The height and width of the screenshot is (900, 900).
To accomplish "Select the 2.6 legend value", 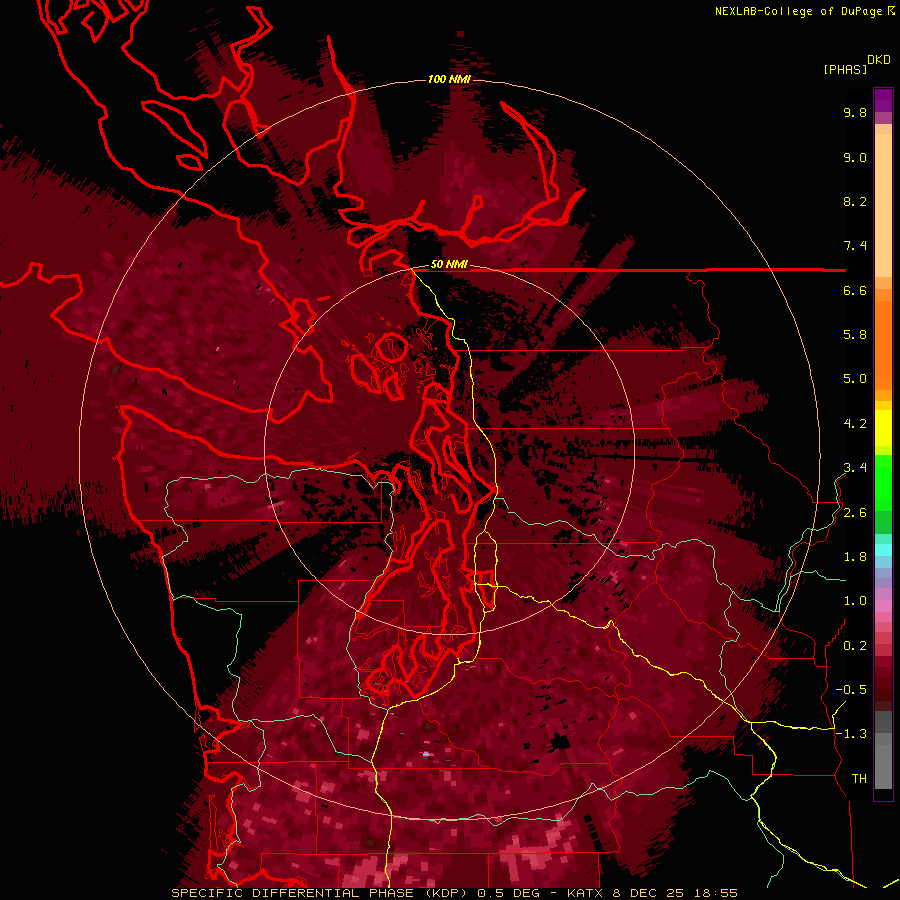I will 855,513.
